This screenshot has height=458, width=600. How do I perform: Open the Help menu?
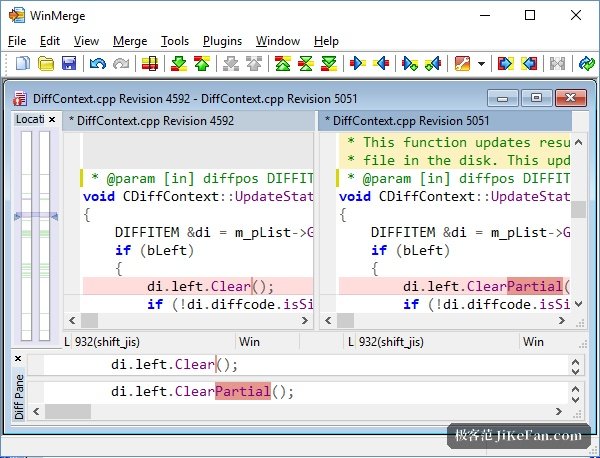(326, 41)
